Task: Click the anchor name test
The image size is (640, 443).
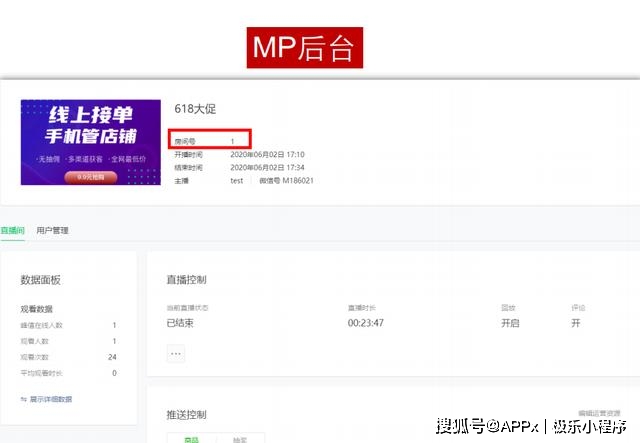Action: [x=237, y=180]
